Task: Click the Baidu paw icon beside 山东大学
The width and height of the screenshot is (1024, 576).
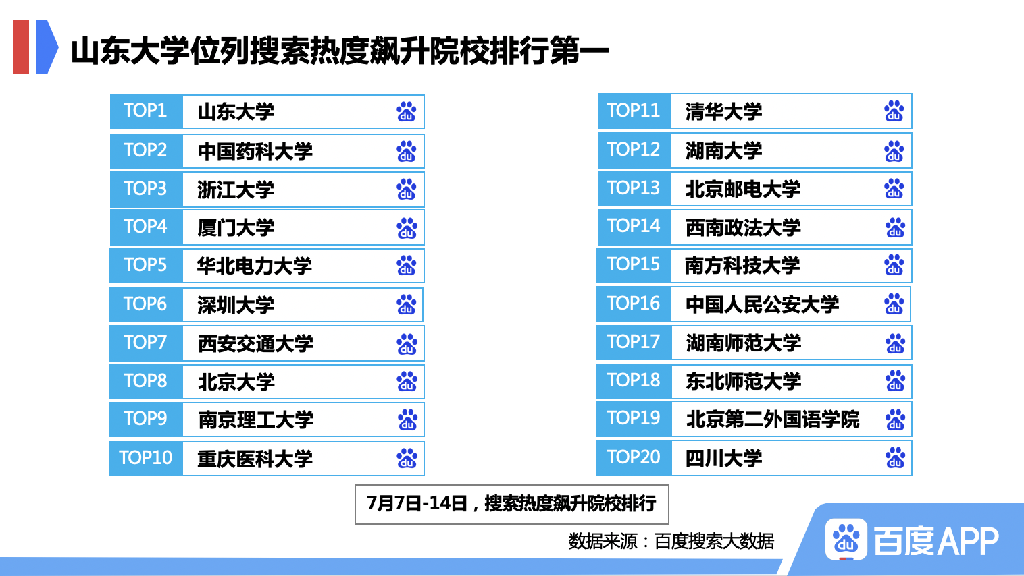Action: (x=406, y=112)
